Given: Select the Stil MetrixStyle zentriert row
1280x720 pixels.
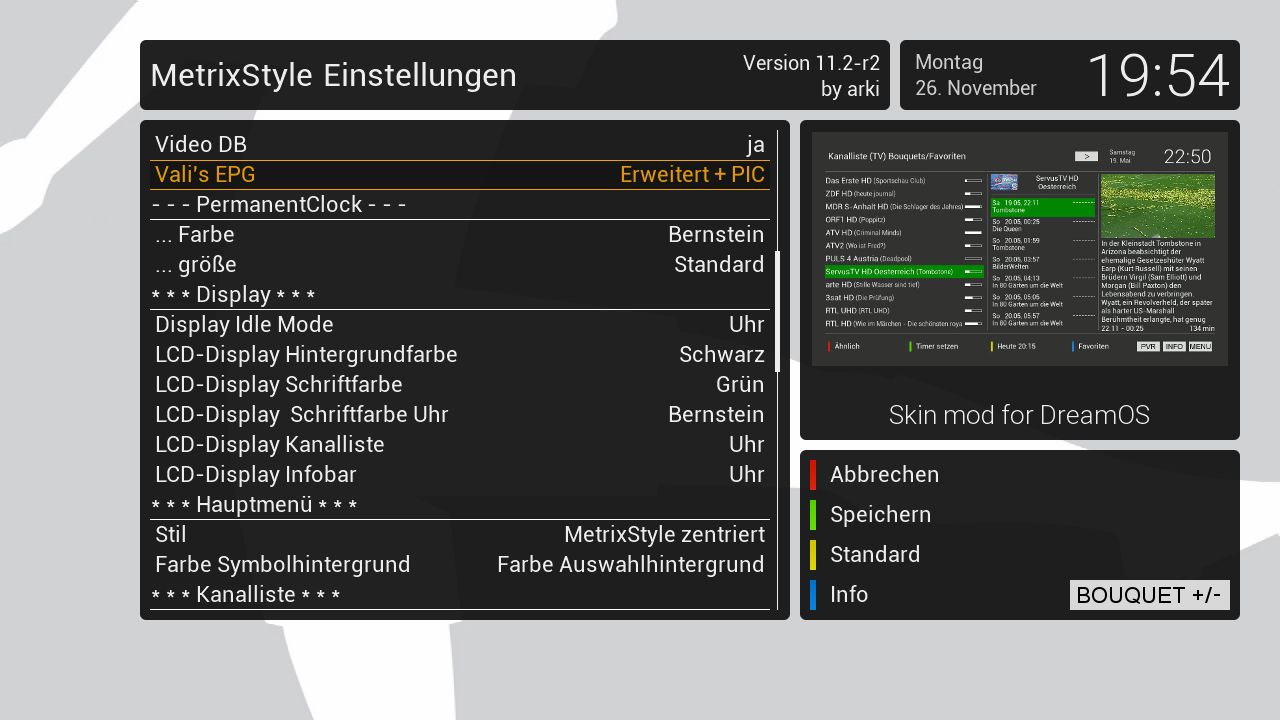Looking at the screenshot, I should pos(459,535).
